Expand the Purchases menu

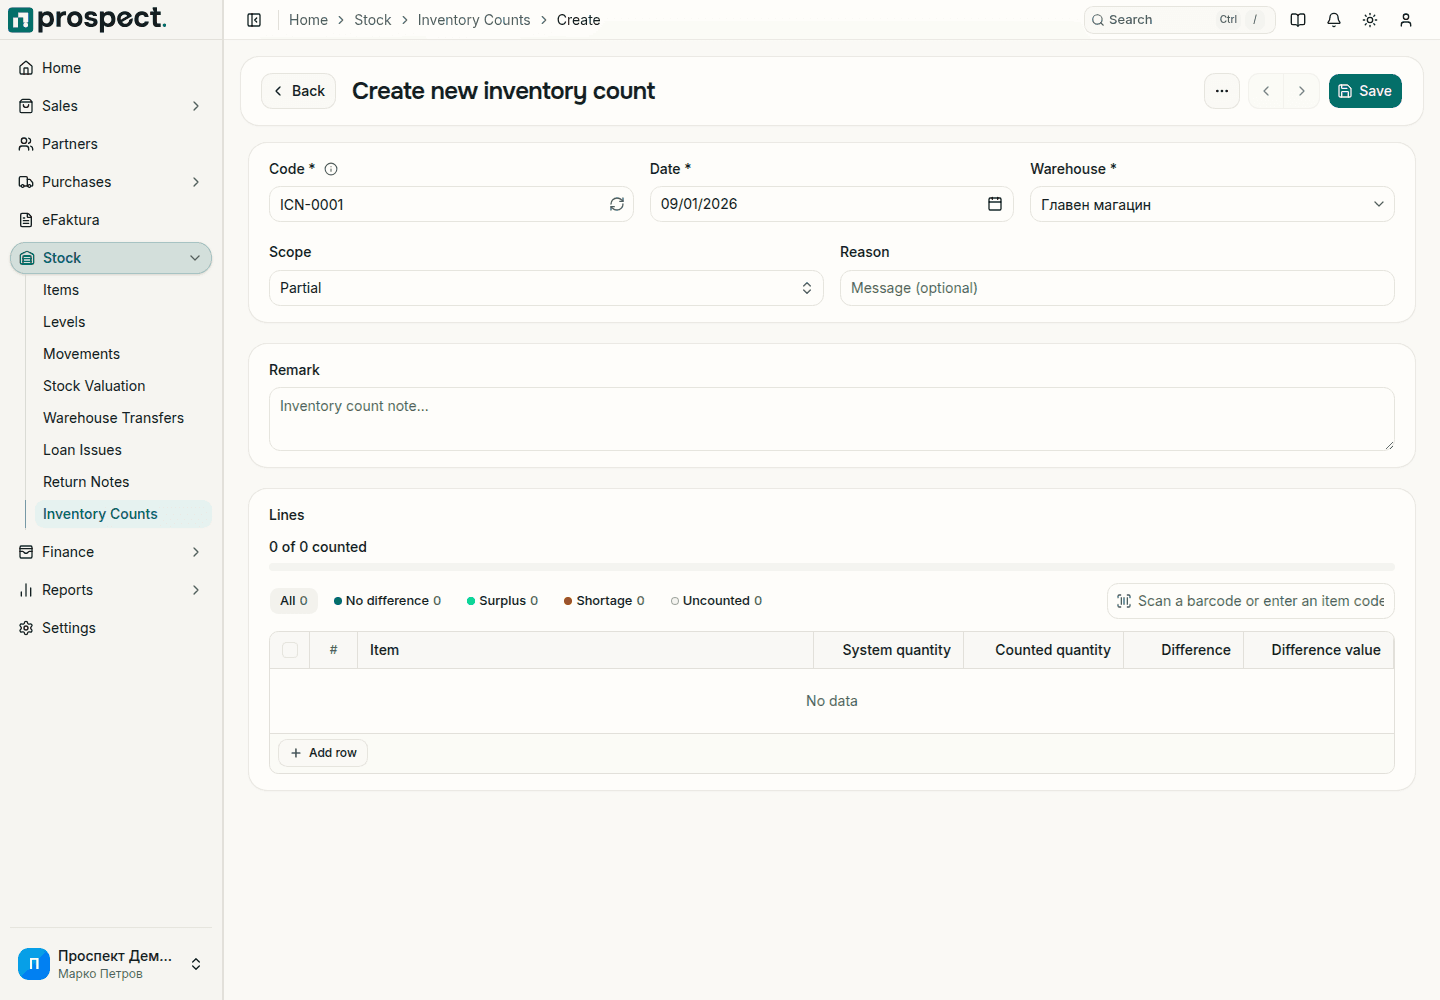(111, 182)
